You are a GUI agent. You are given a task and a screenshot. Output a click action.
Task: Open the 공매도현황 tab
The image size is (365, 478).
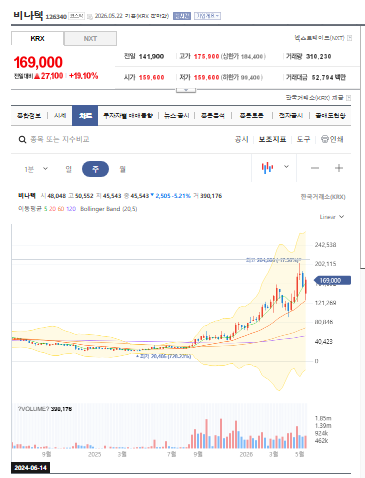[x=330, y=115]
